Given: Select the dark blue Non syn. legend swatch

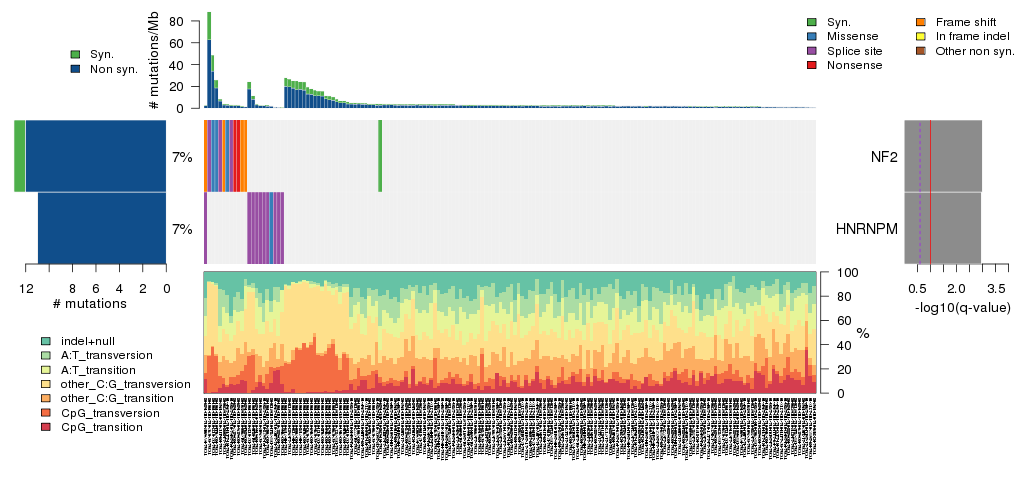Looking at the screenshot, I should point(75,69).
